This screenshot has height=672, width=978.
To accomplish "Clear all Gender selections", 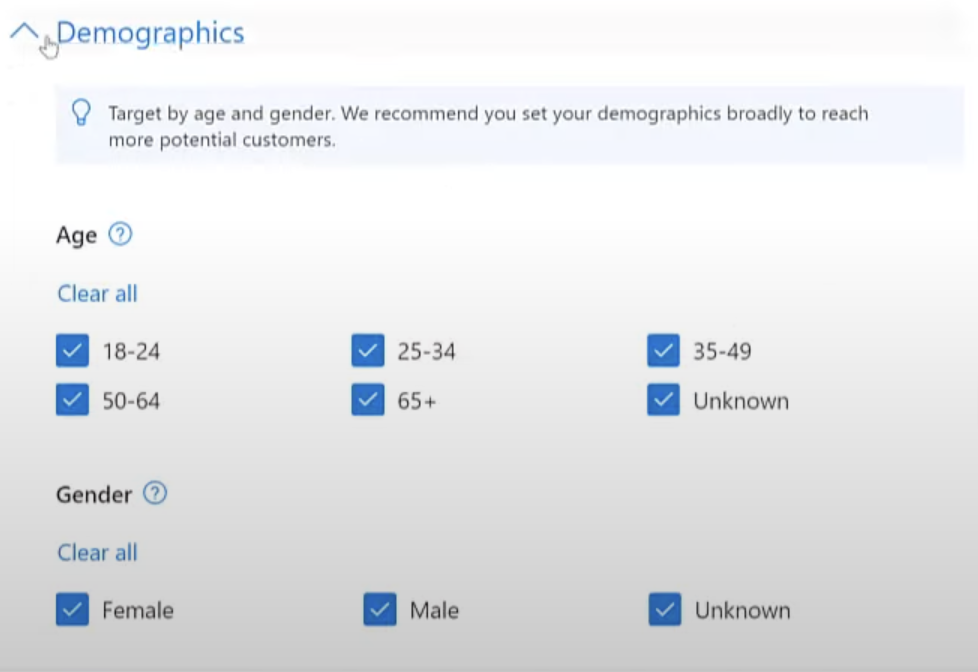I will pos(97,552).
